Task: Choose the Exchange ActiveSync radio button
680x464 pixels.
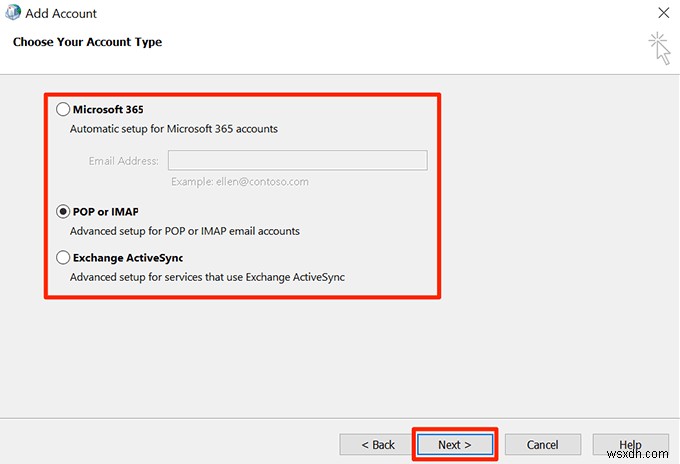Action: [x=63, y=258]
